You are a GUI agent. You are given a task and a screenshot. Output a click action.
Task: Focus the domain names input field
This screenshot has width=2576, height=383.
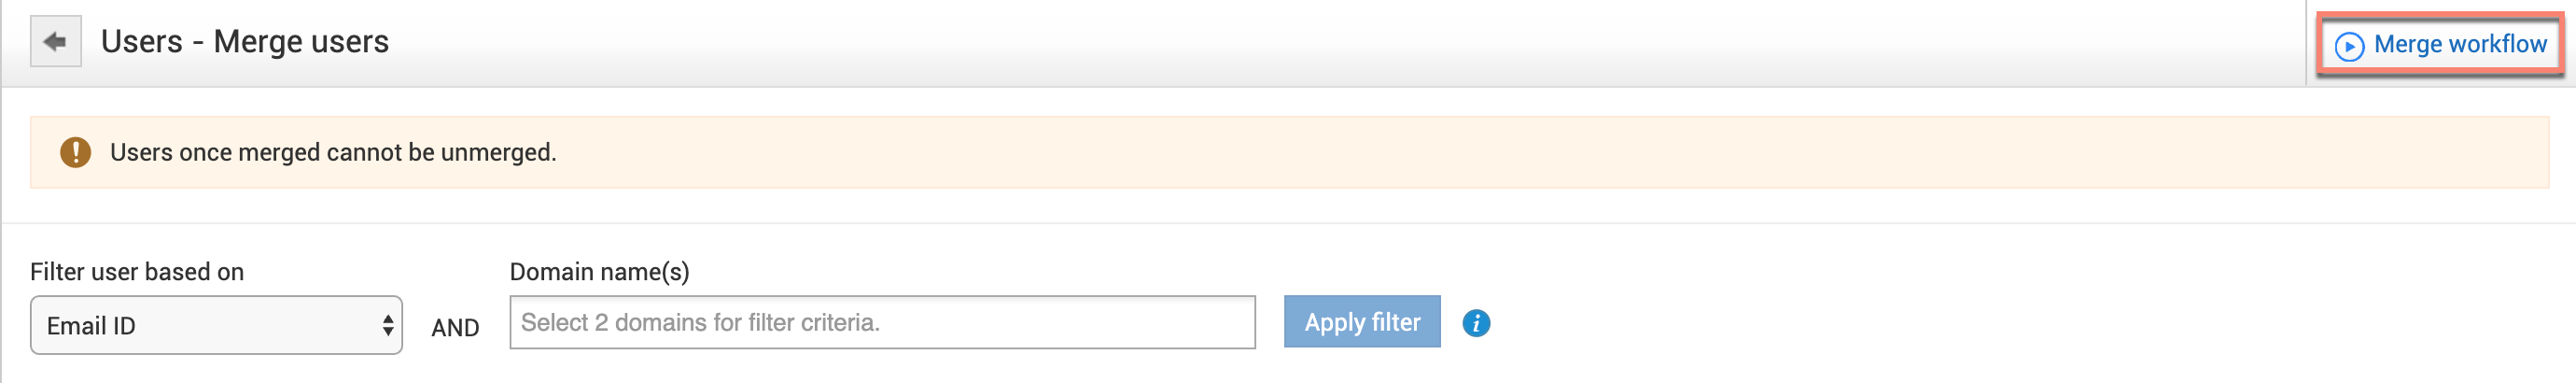pyautogui.click(x=881, y=322)
